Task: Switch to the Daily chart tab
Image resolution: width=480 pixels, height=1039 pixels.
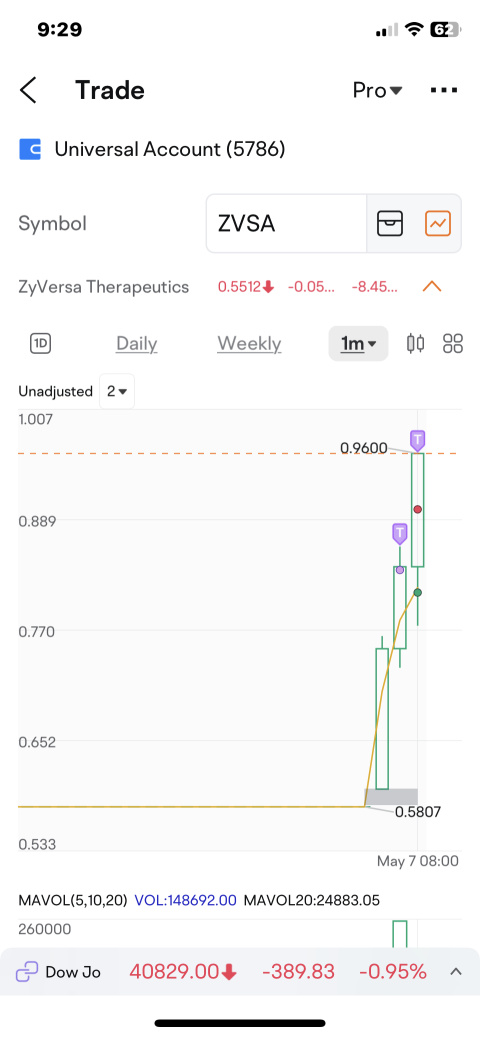Action: click(137, 344)
